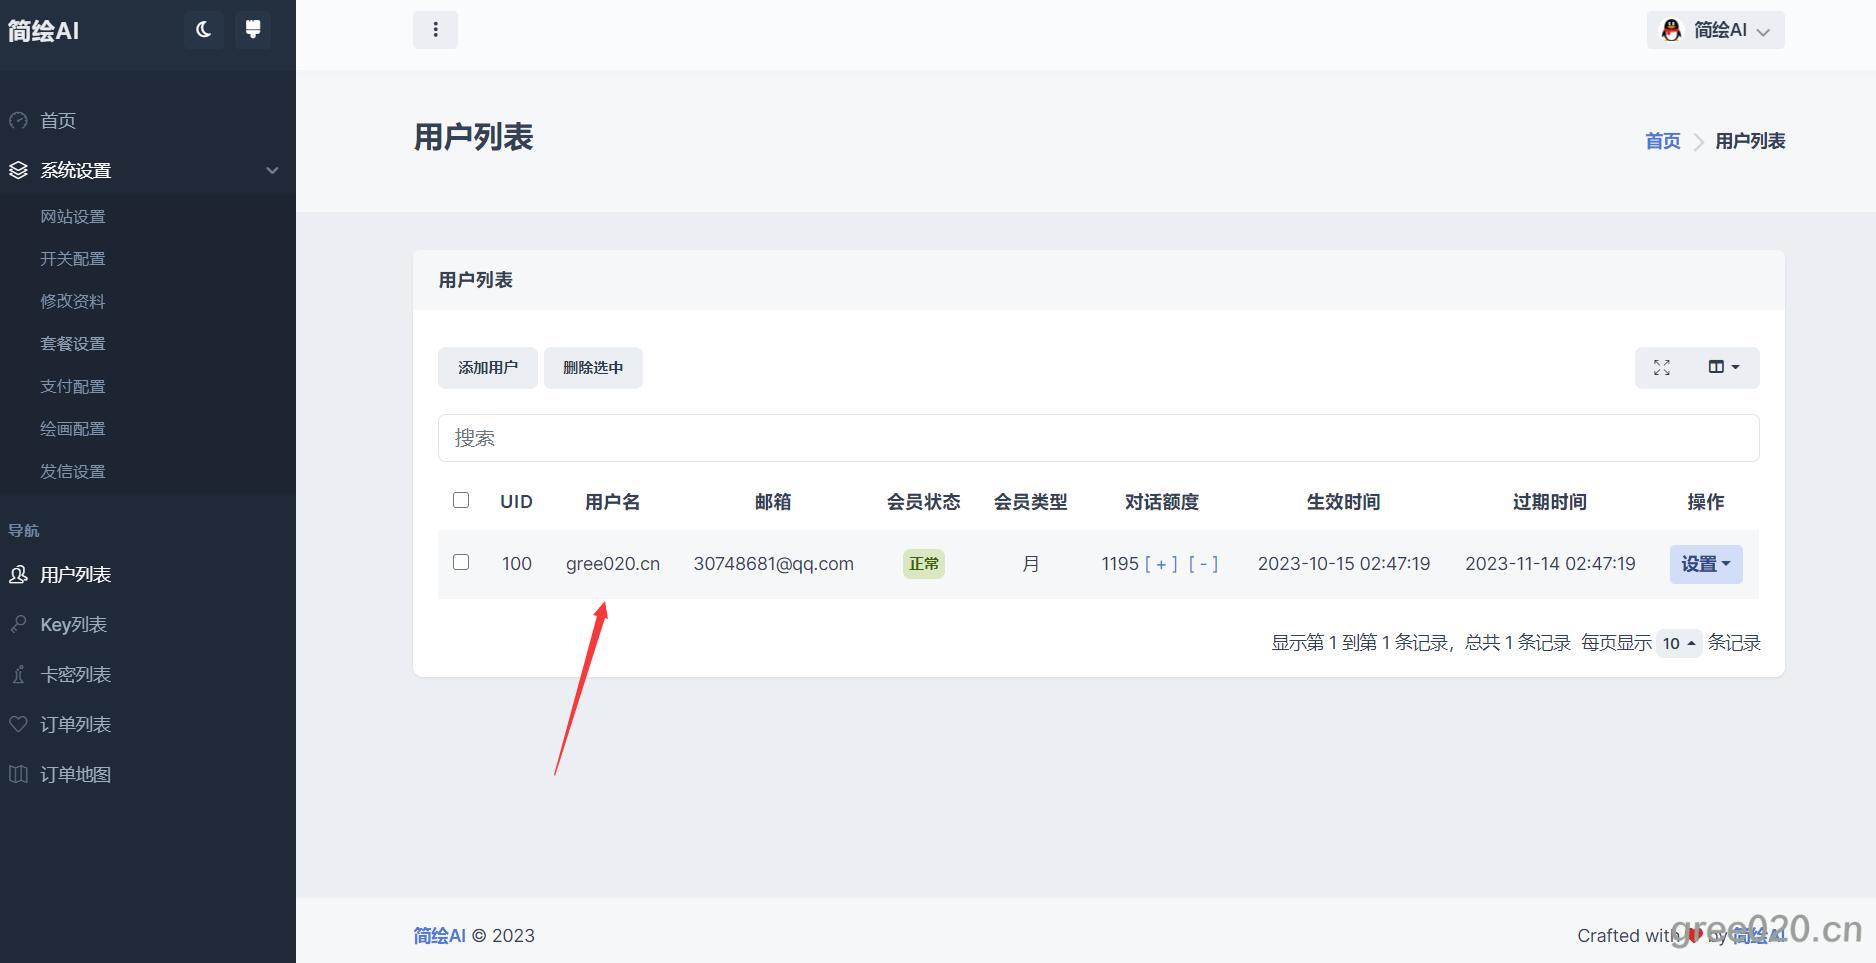
Task: Focus the 搜索 search field
Action: coord(1098,438)
